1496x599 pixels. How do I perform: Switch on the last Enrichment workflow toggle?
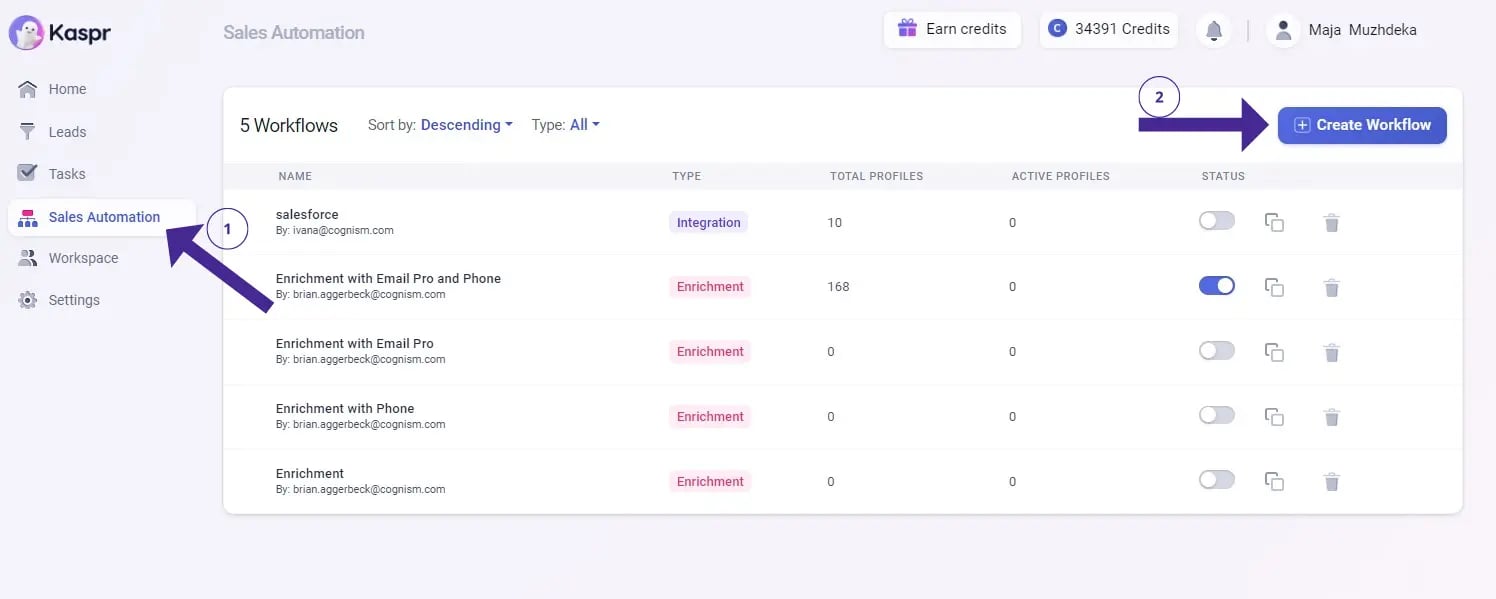point(1217,480)
